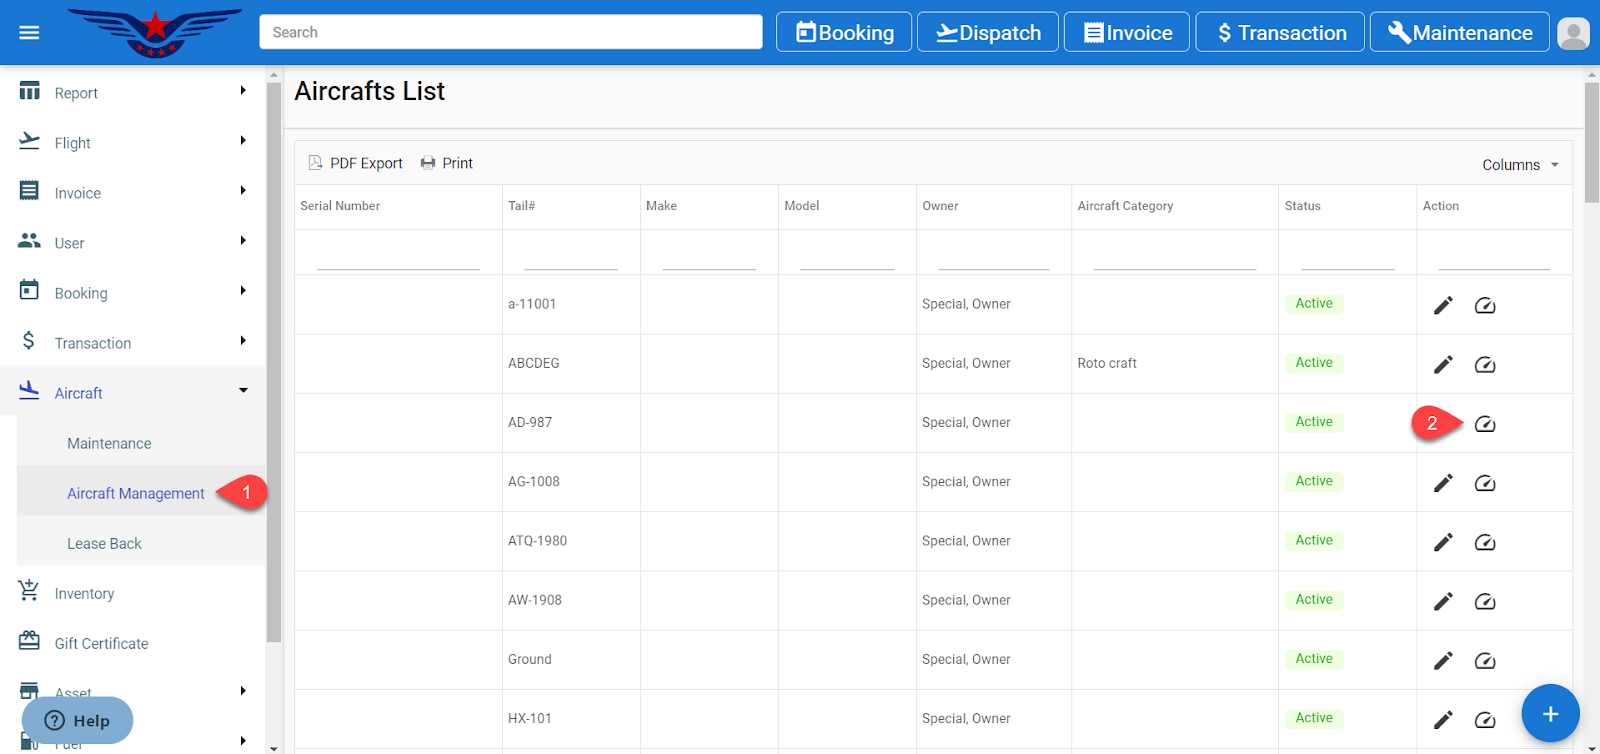Image resolution: width=1600 pixels, height=754 pixels.
Task: Collapse the Aircraft sidebar section
Action: click(133, 393)
